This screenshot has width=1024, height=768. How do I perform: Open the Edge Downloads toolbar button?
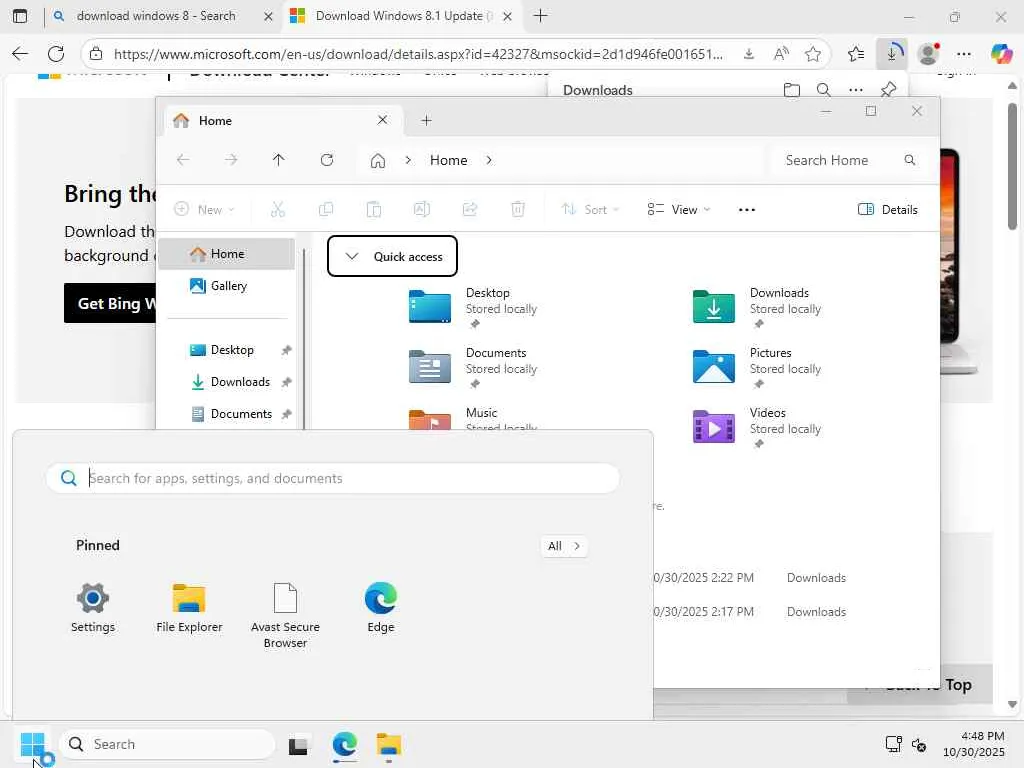click(891, 54)
